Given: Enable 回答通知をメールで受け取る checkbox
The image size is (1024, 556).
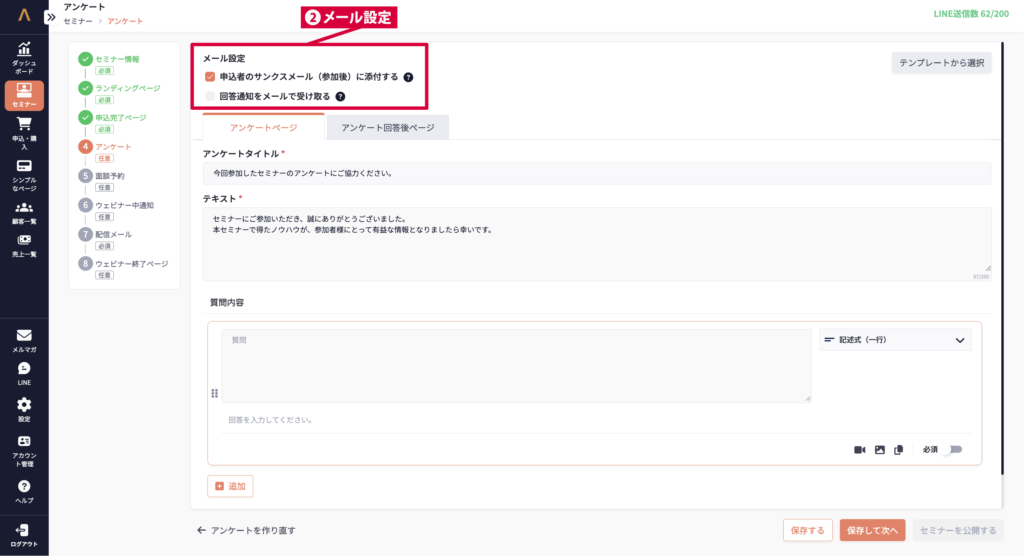Looking at the screenshot, I should point(209,97).
